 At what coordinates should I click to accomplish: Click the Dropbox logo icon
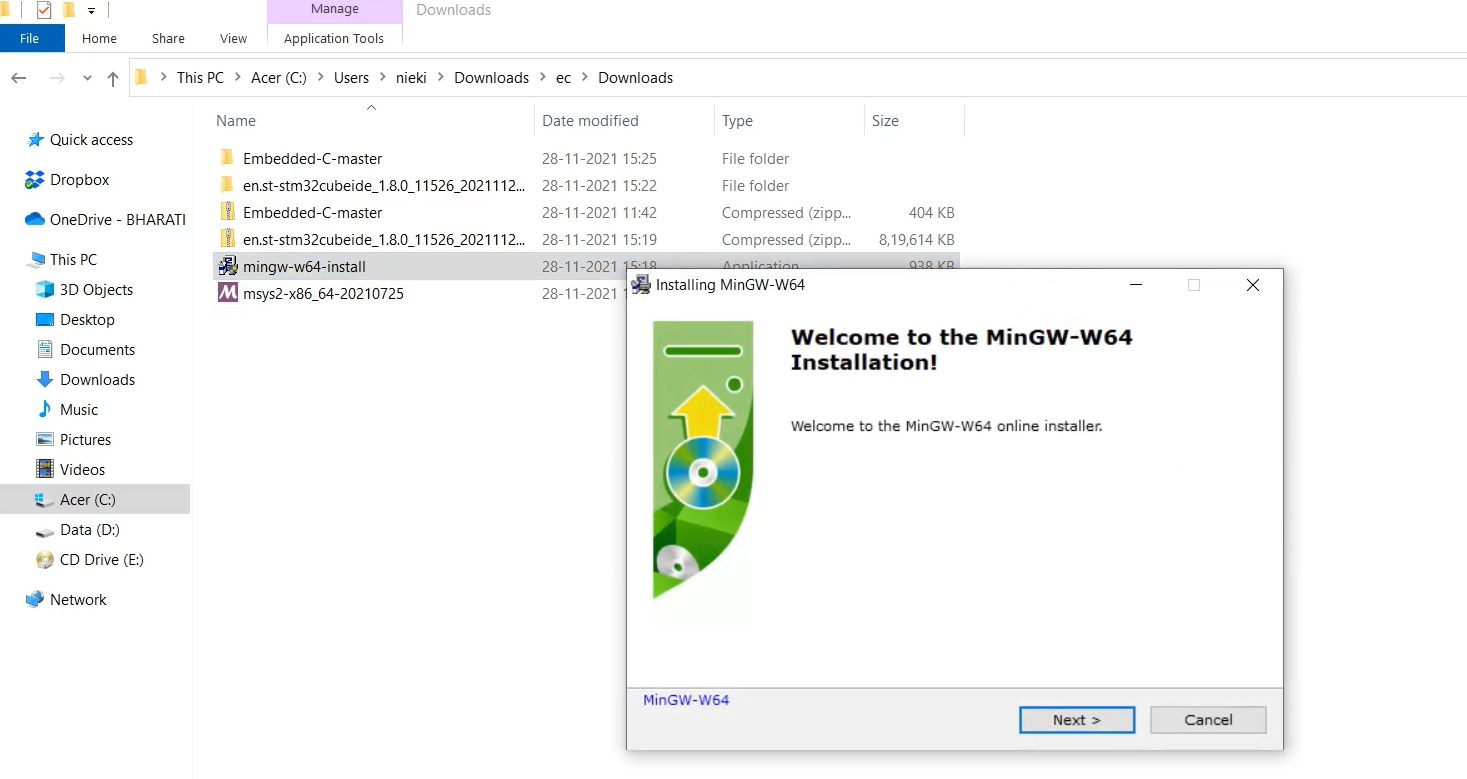[x=35, y=180]
